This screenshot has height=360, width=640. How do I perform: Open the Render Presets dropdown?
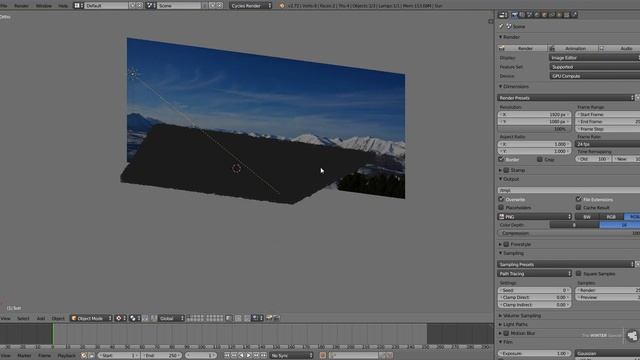(x=566, y=98)
